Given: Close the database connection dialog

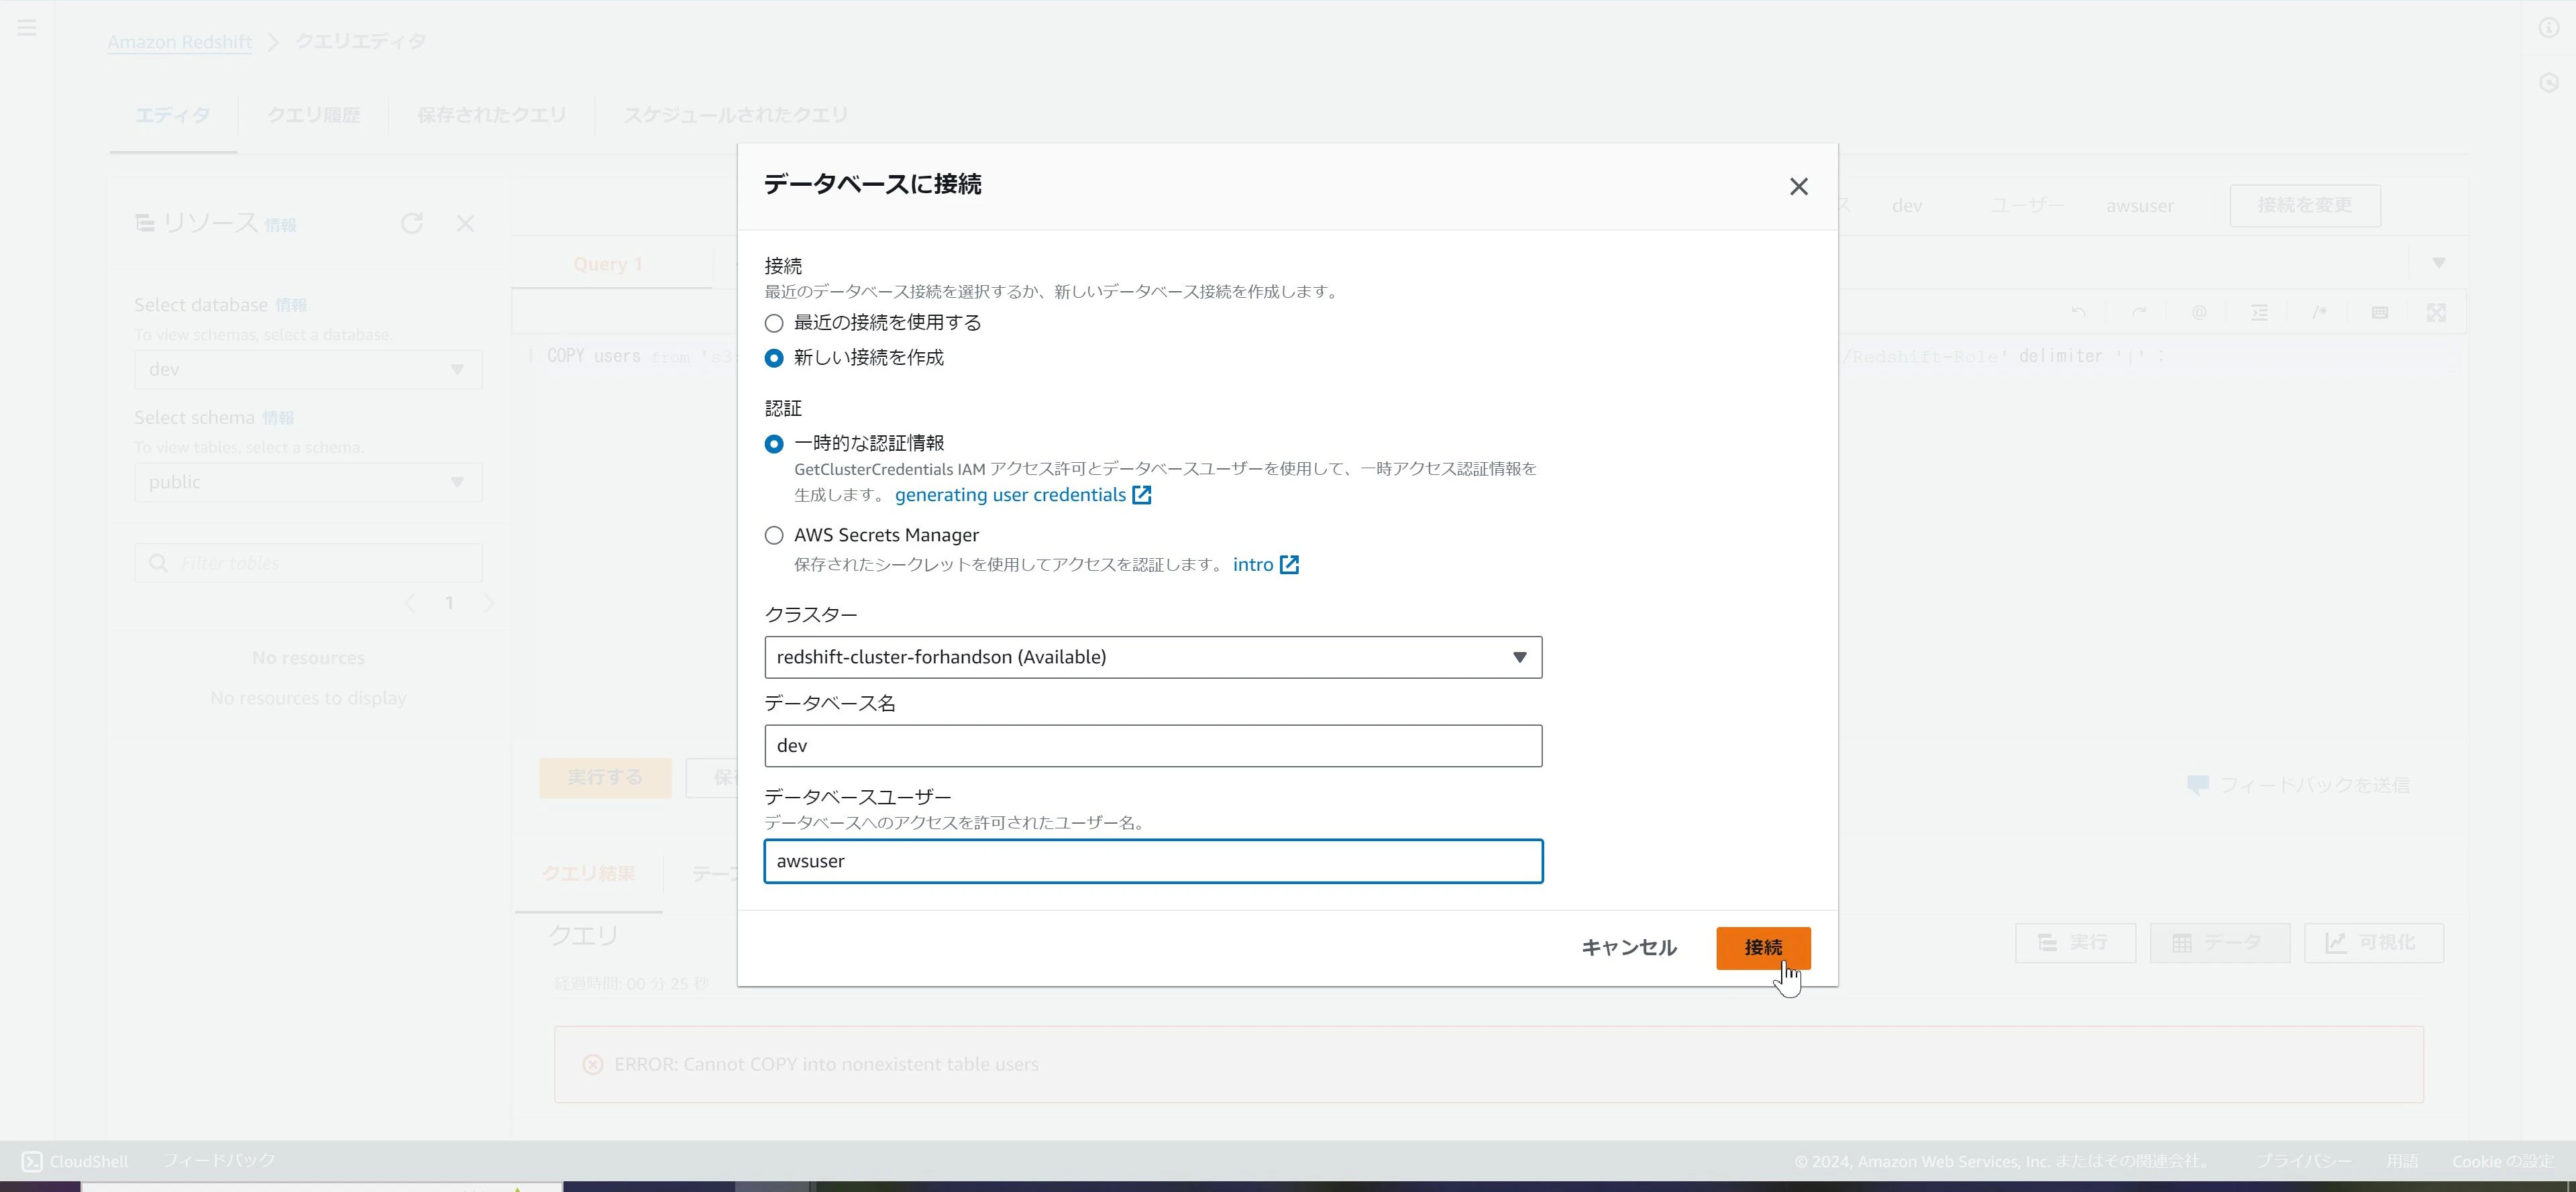Looking at the screenshot, I should 1798,187.
